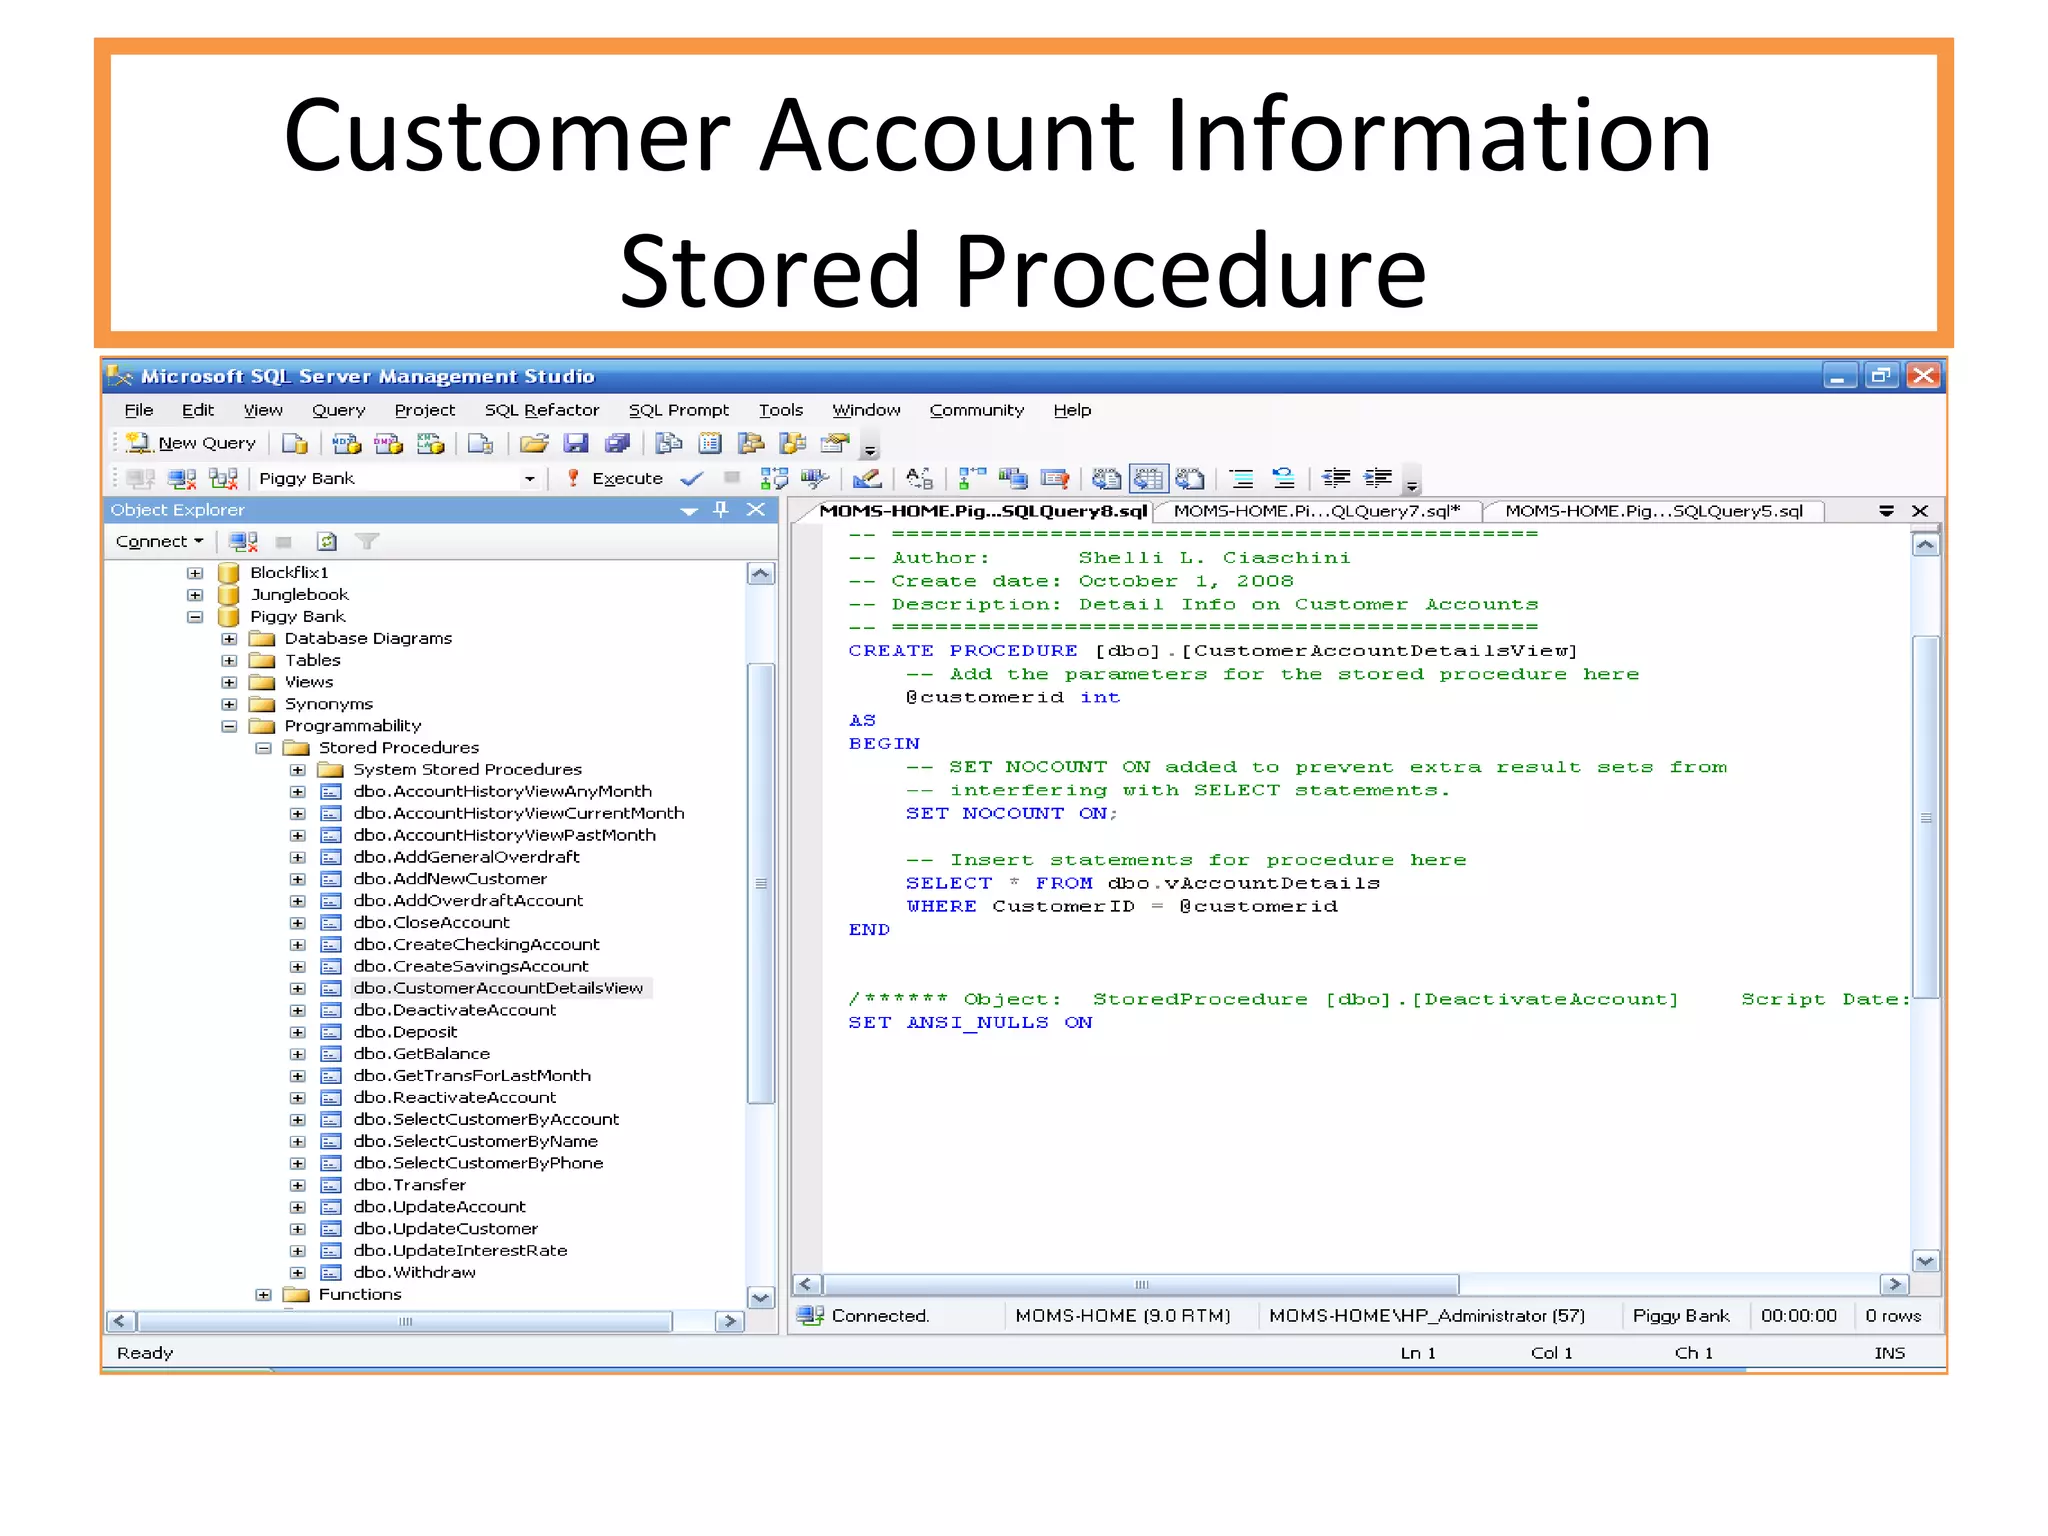Click the Specify Values for Template Parameters icon

919,479
